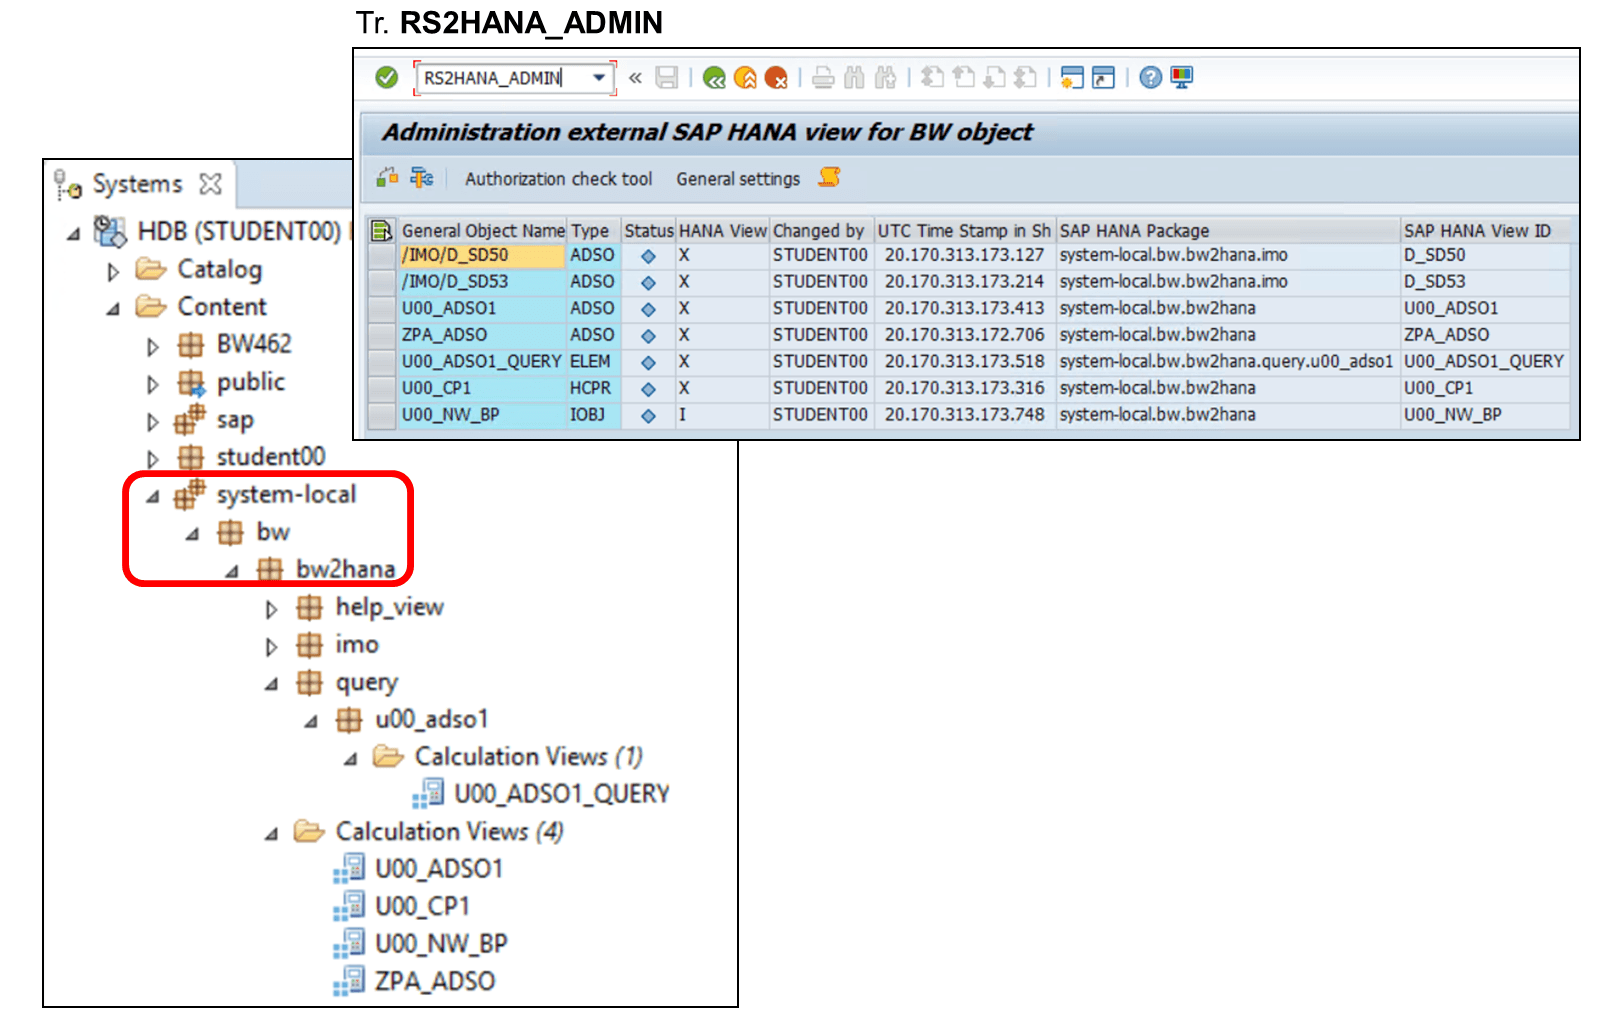
Task: Open General settings
Action: coord(738,179)
